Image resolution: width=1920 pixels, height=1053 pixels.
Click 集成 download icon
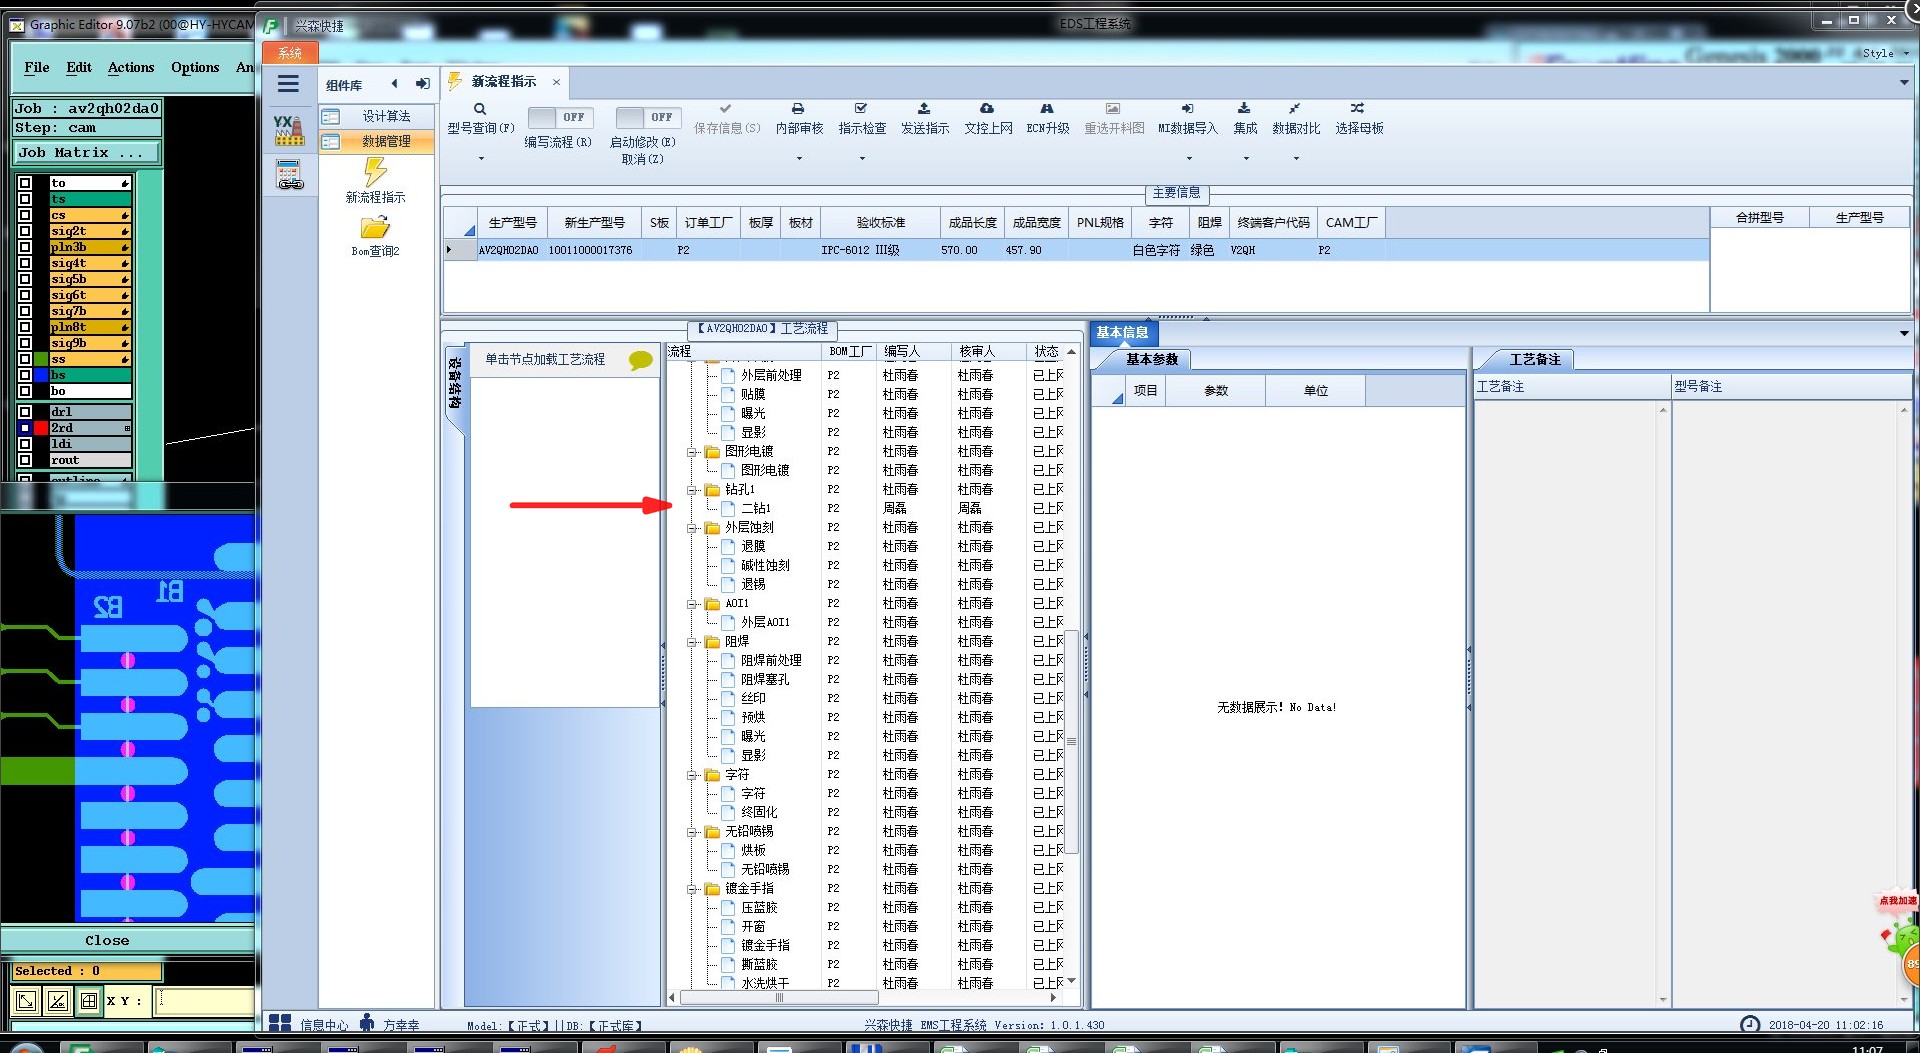1244,108
